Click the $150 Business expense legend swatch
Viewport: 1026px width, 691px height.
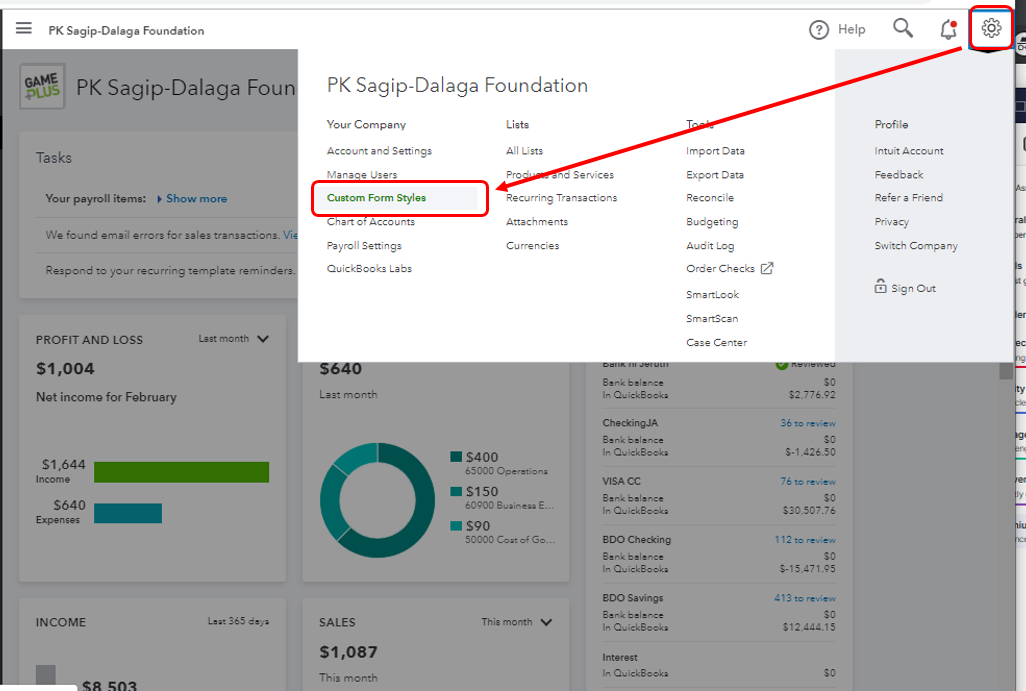click(x=456, y=491)
